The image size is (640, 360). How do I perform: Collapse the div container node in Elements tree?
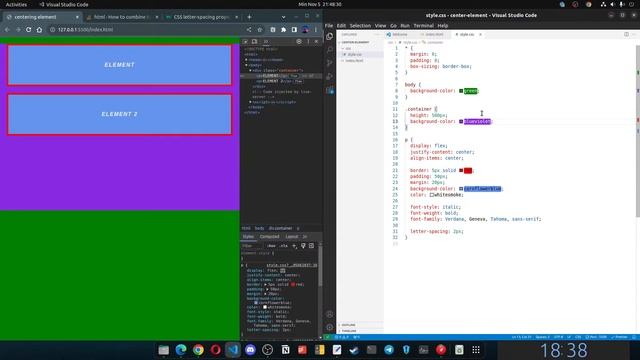pos(250,70)
